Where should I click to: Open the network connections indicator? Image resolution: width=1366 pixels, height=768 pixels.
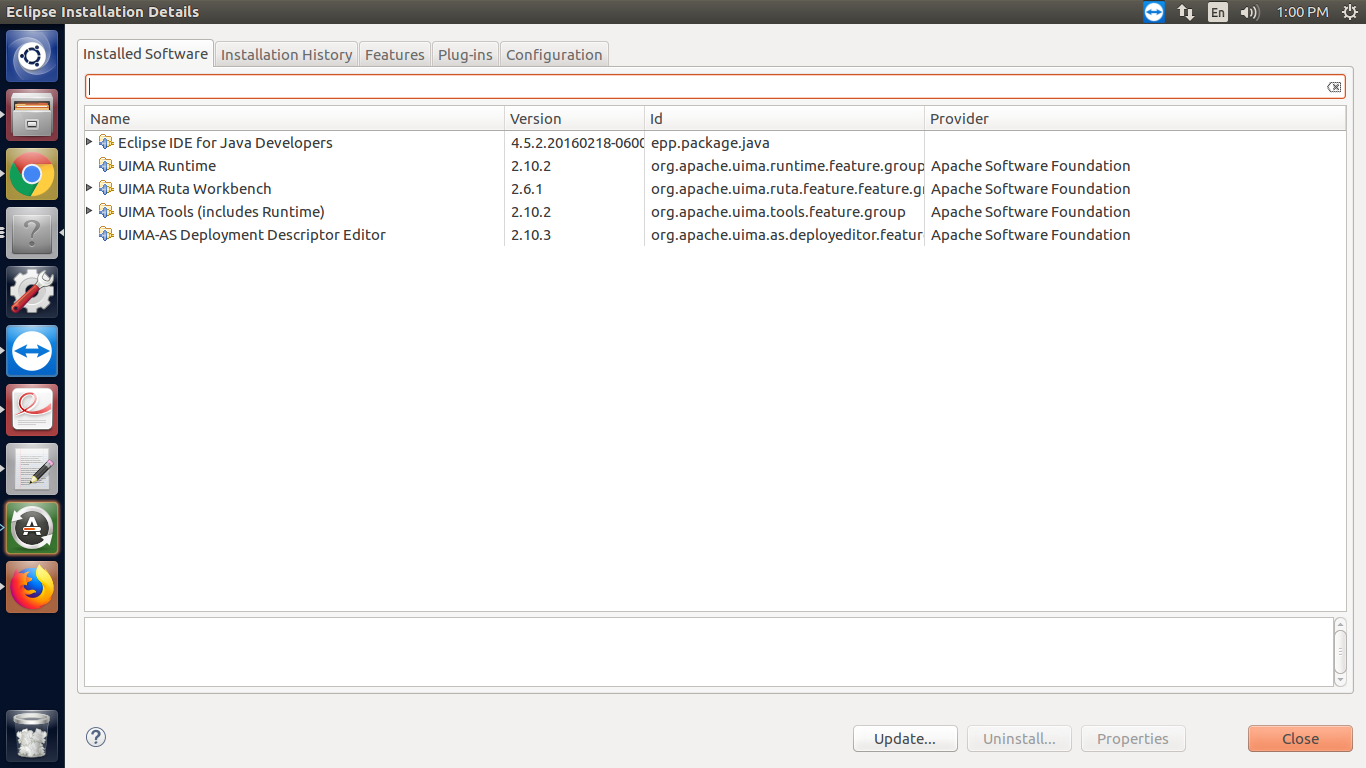pyautogui.click(x=1186, y=12)
